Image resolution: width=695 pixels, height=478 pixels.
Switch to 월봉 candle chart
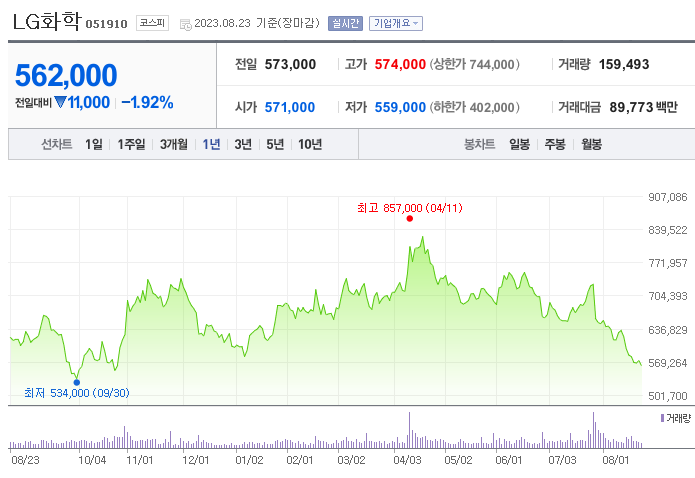pyautogui.click(x=591, y=144)
